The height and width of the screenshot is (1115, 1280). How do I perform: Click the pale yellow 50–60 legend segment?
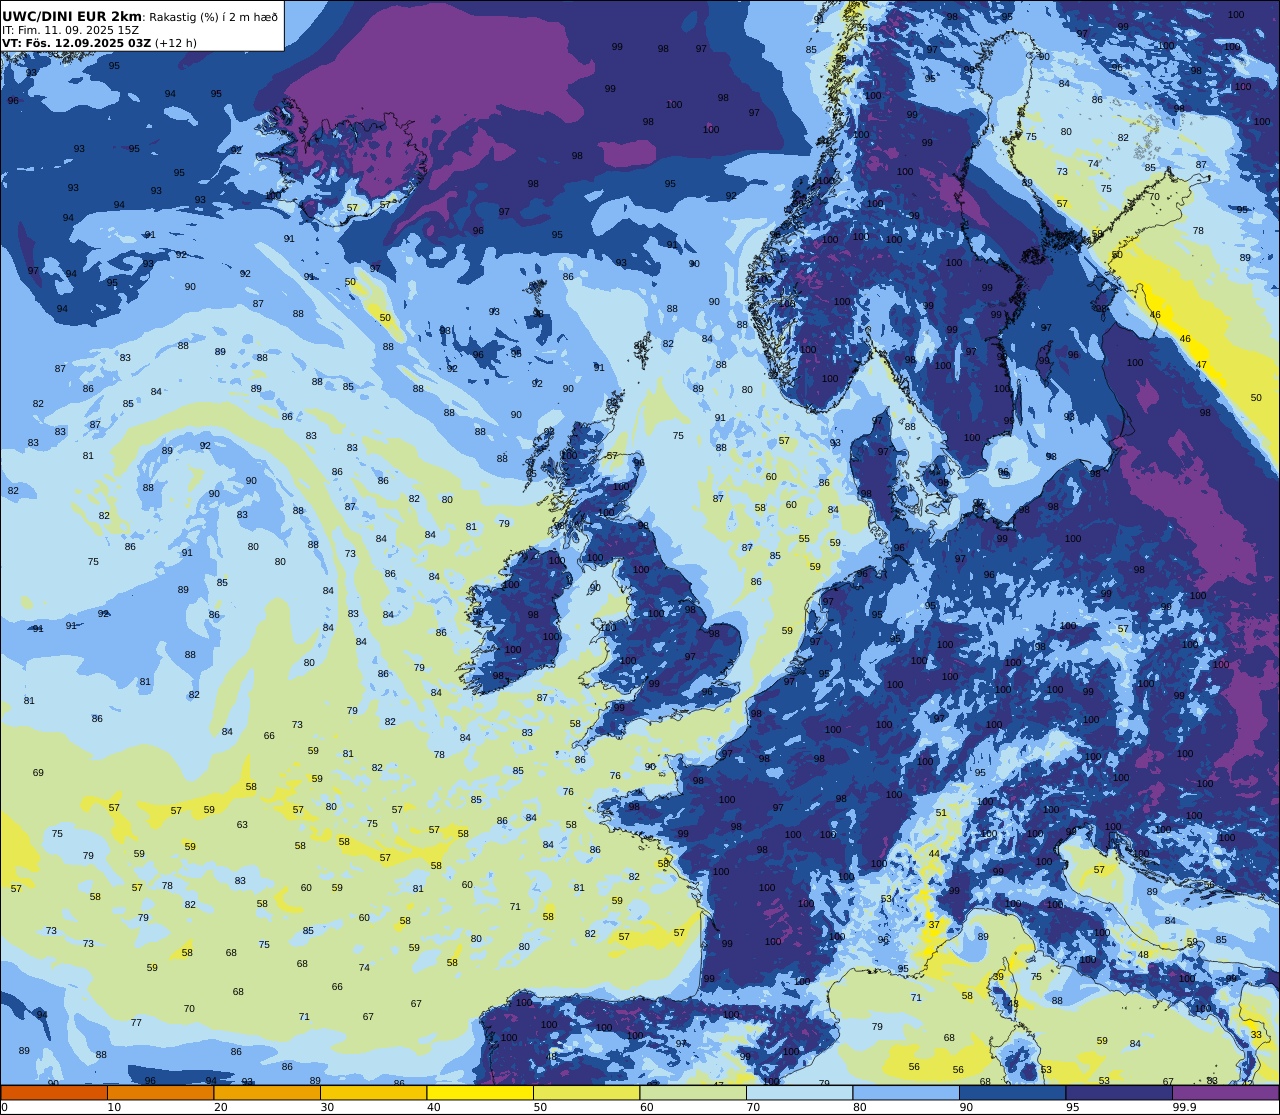pyautogui.click(x=586, y=1092)
